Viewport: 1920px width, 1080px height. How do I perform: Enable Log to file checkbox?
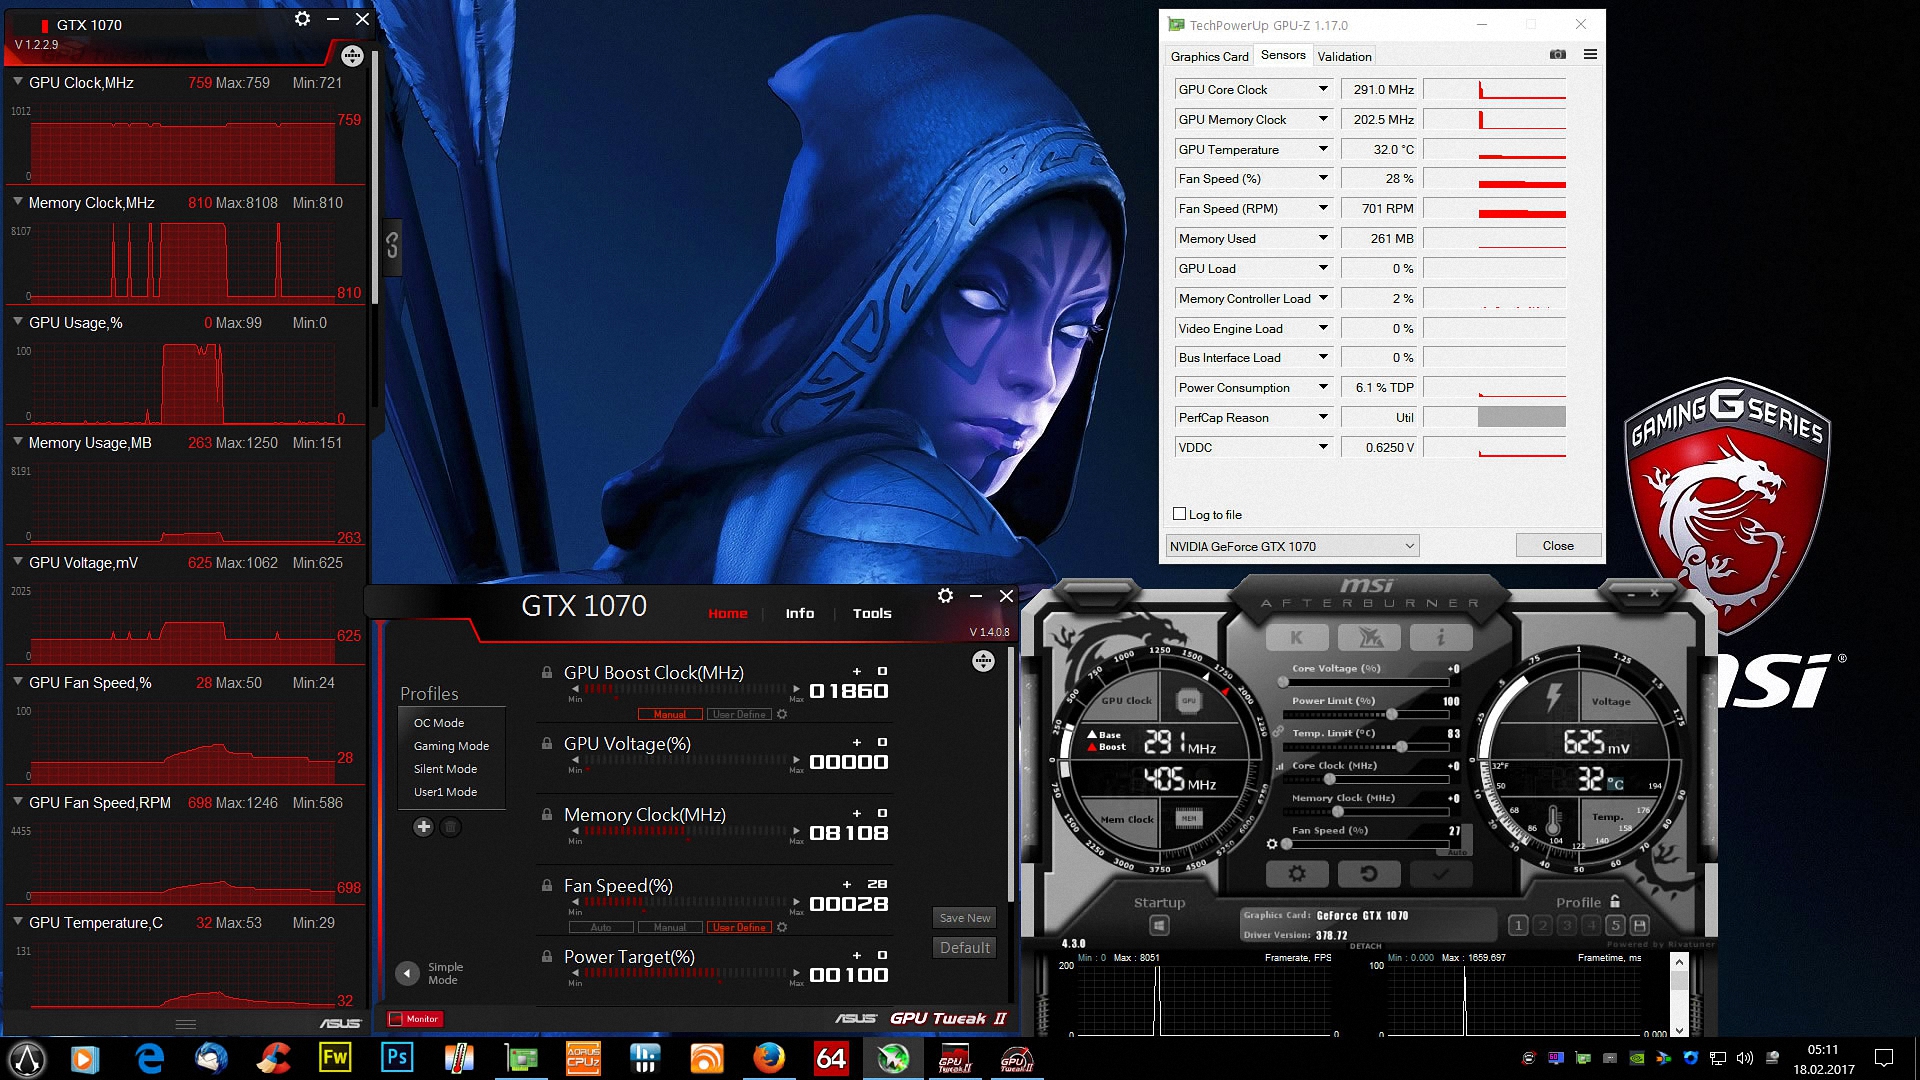pyautogui.click(x=1179, y=514)
